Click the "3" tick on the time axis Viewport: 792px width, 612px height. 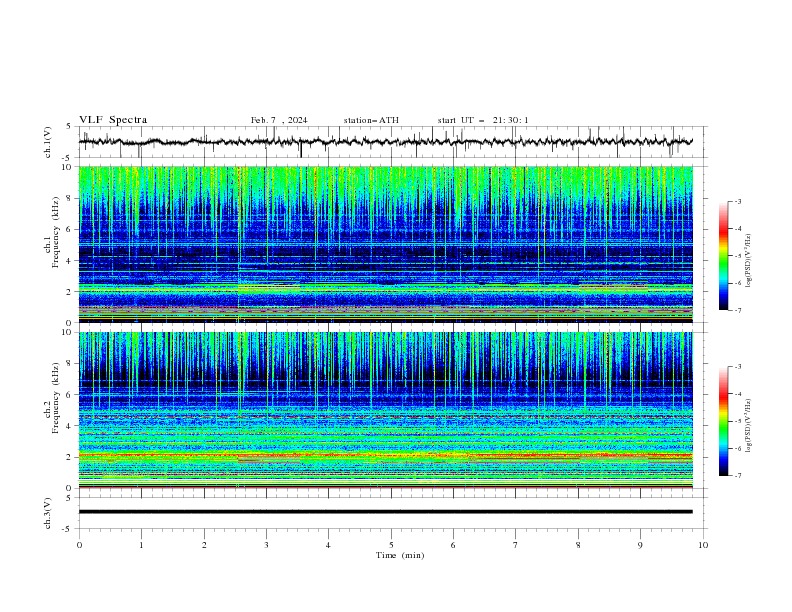pos(266,545)
